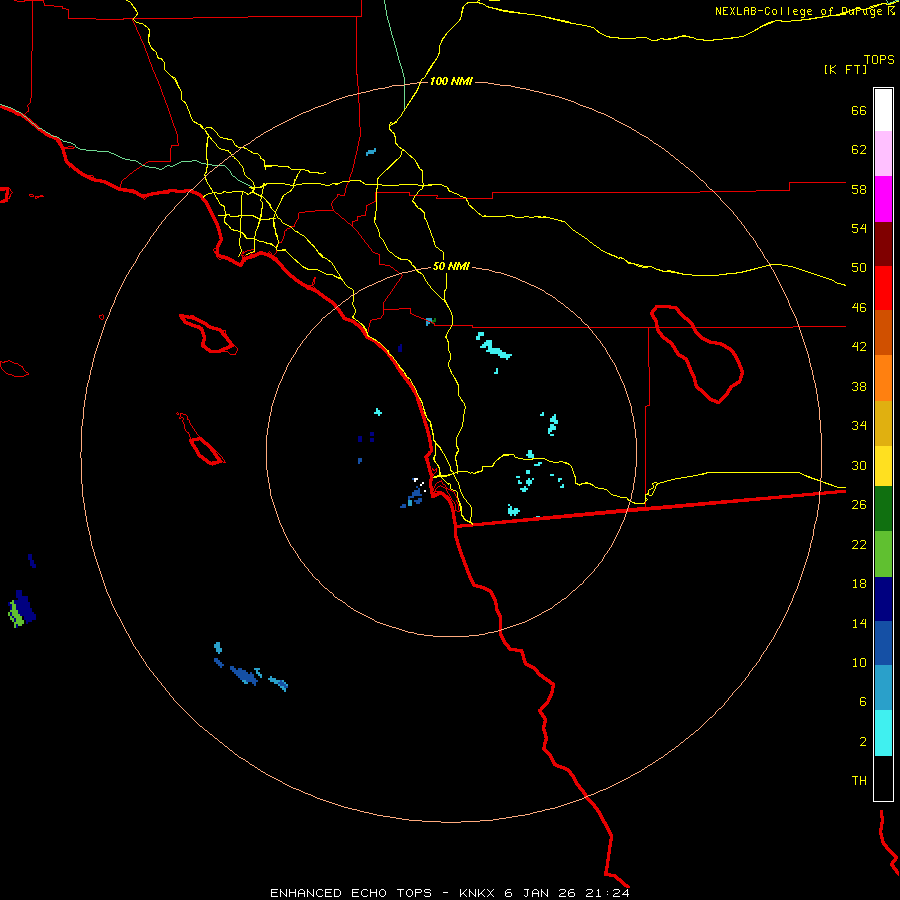900x900 pixels.
Task: Click the legend value "14"
Action: (859, 623)
